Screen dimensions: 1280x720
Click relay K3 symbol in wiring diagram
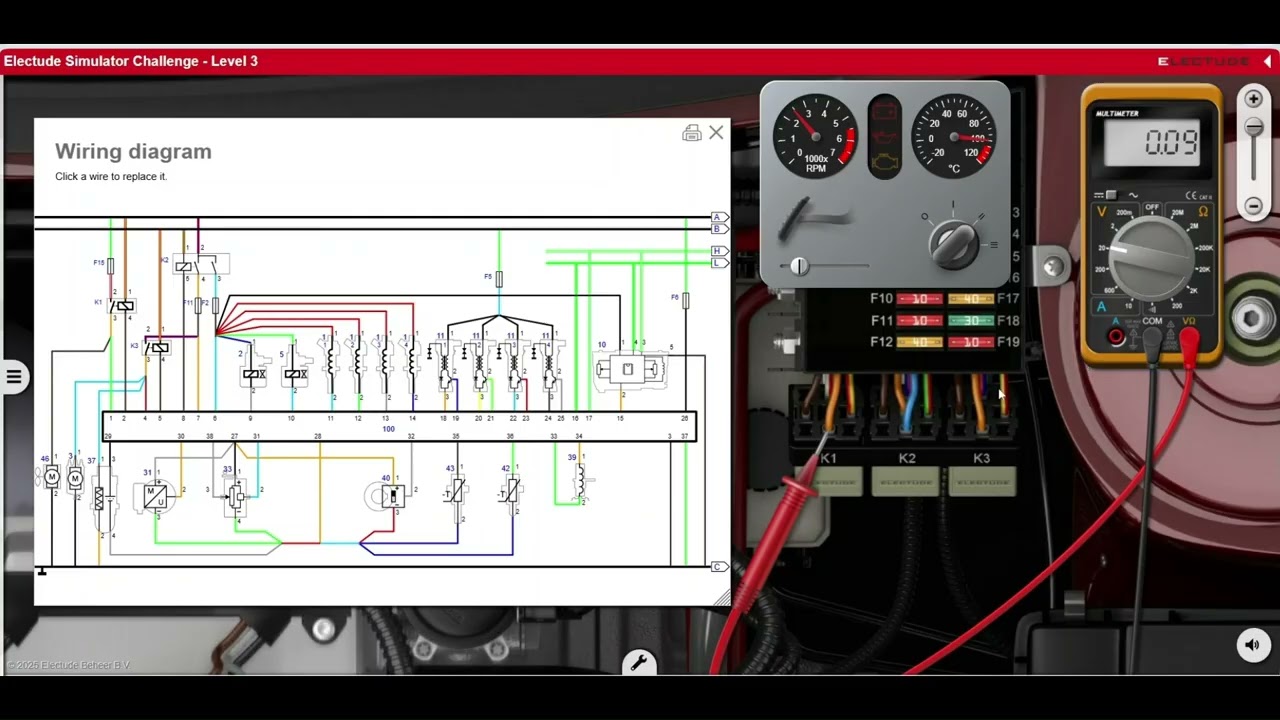click(x=157, y=348)
